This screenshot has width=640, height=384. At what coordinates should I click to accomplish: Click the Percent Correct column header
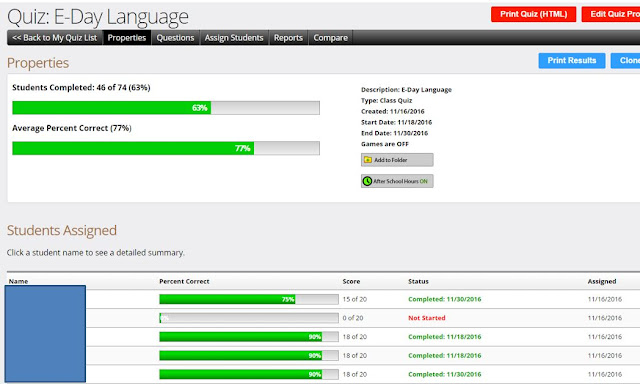184,281
